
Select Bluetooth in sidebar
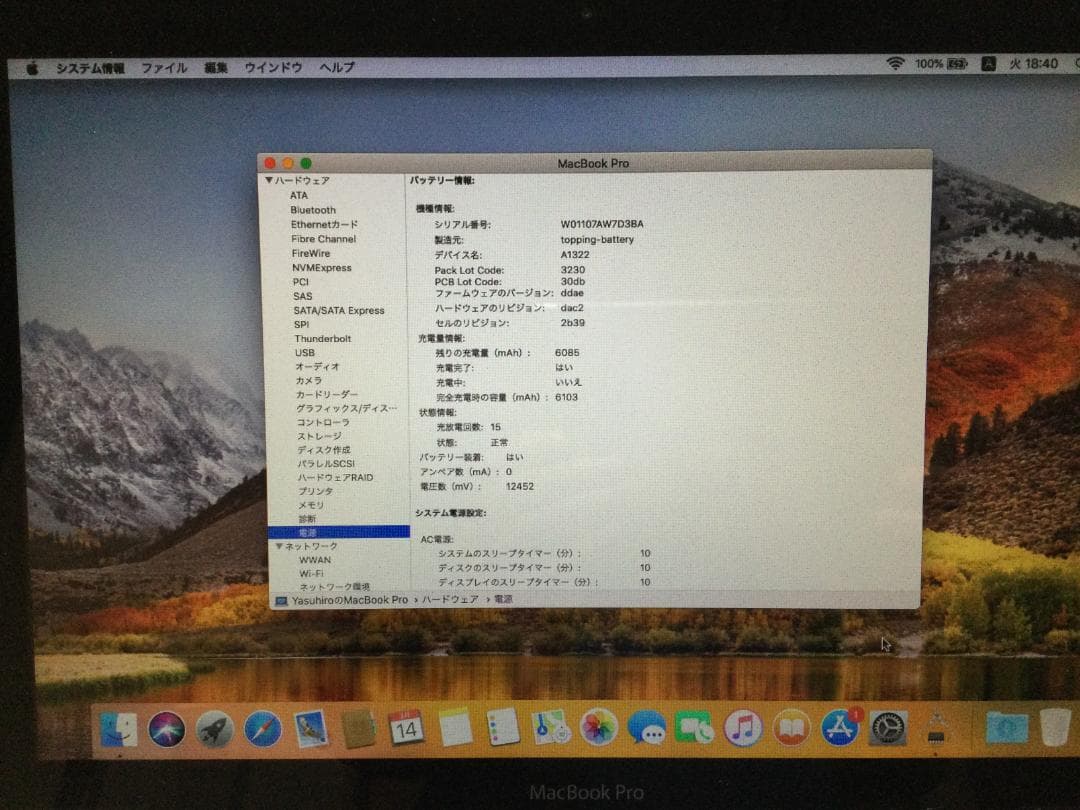coord(313,210)
